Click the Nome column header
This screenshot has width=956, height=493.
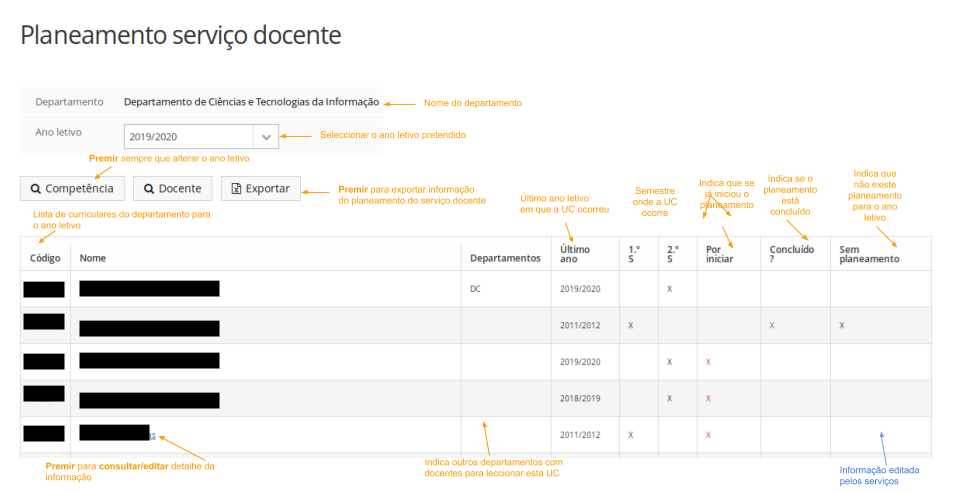tap(93, 258)
